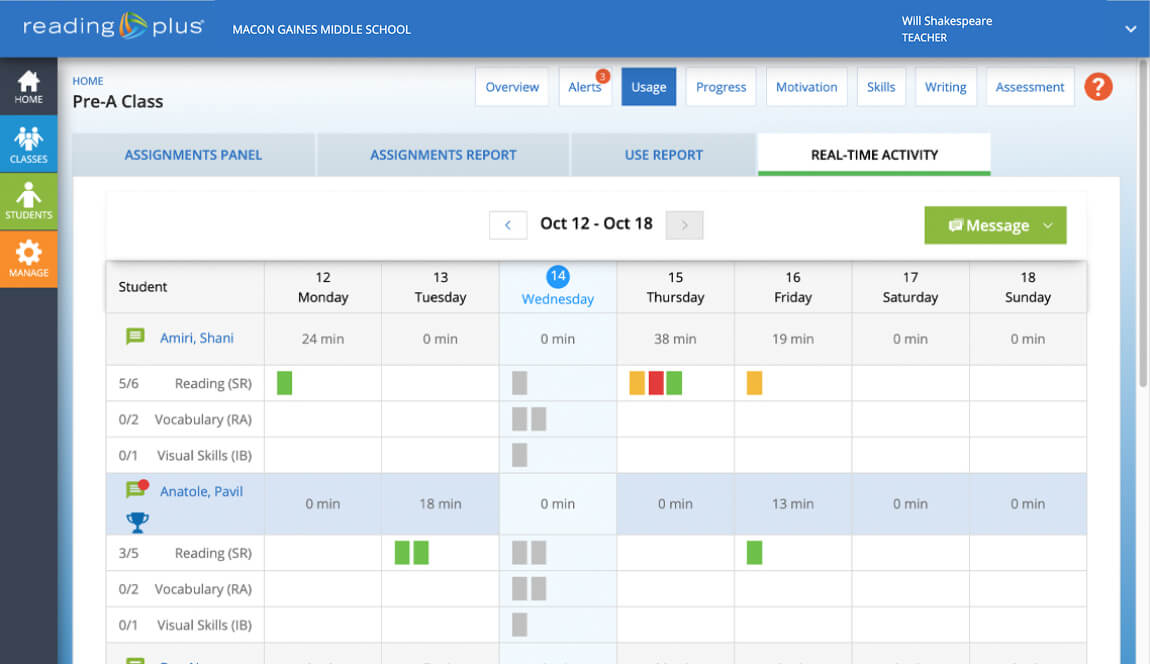Open the Home sidebar icon
Image resolution: width=1150 pixels, height=664 pixels.
point(28,87)
